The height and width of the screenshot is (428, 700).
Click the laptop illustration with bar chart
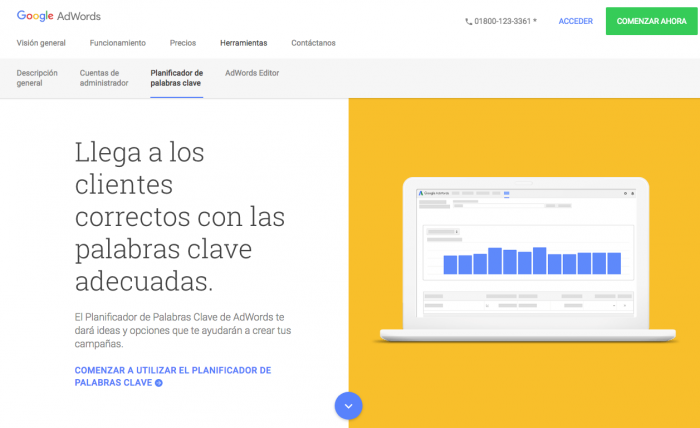click(527, 260)
